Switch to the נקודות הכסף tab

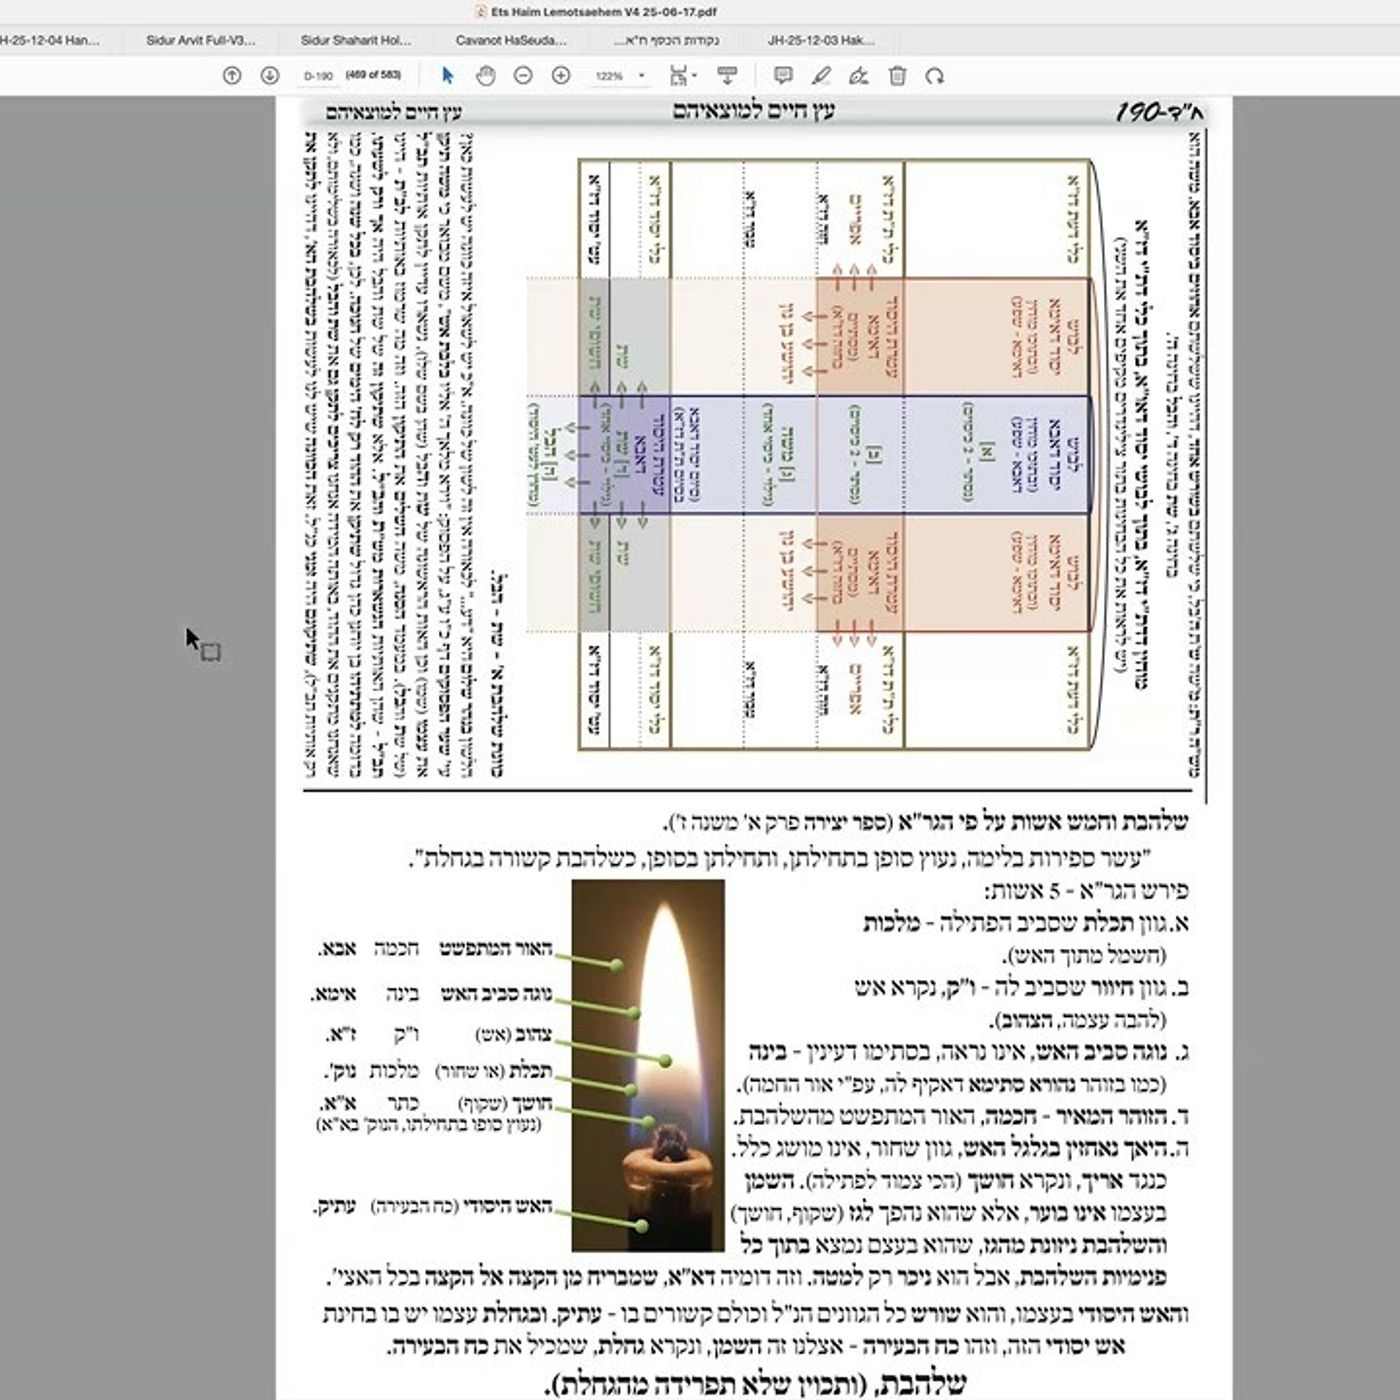667,41
